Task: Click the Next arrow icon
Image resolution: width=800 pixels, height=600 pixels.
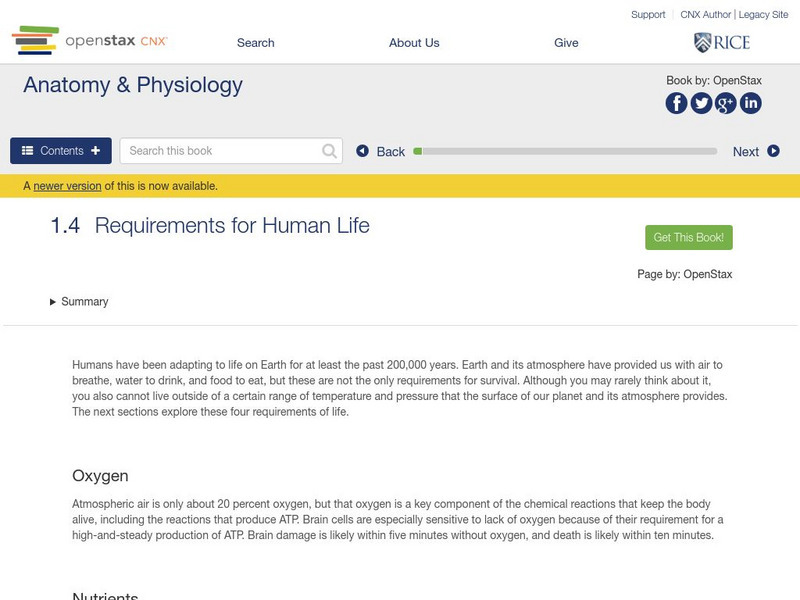Action: coord(773,151)
